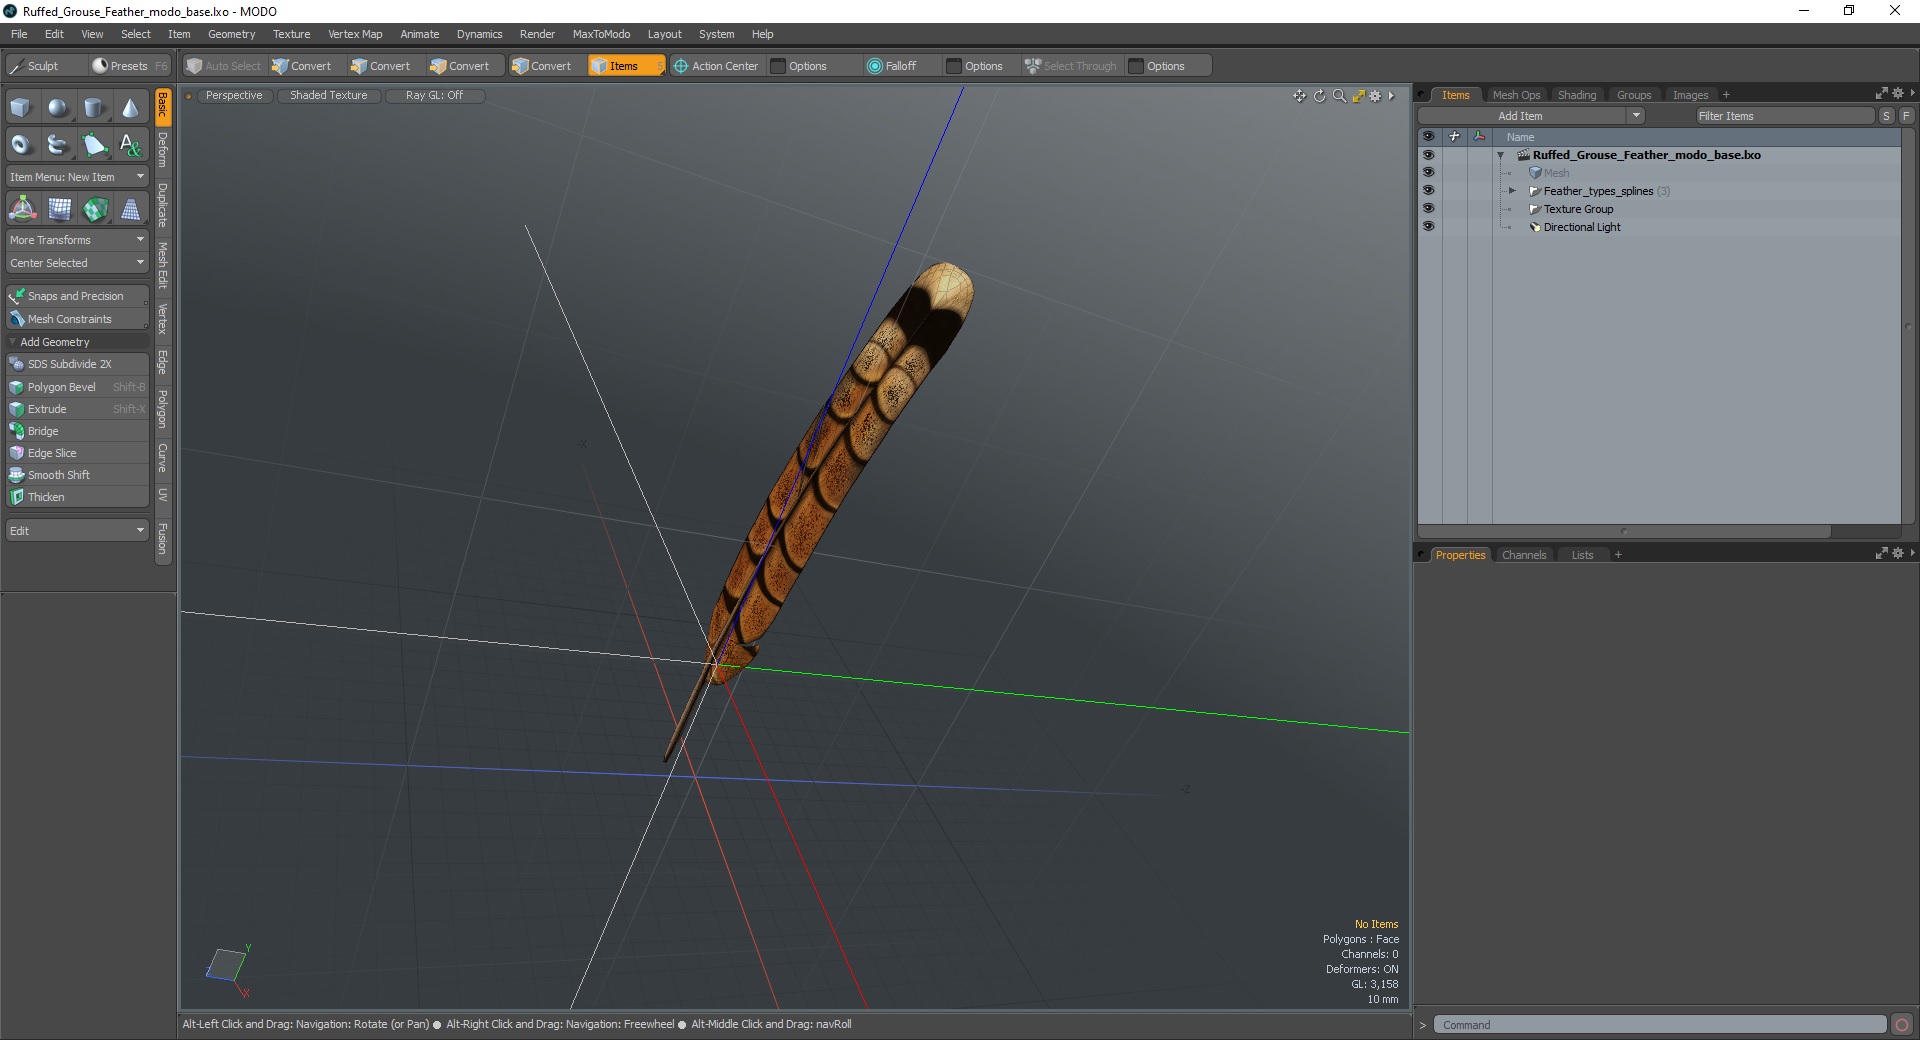Click the viewport zoom magnifier icon
This screenshot has height=1040, width=1920.
click(x=1339, y=96)
